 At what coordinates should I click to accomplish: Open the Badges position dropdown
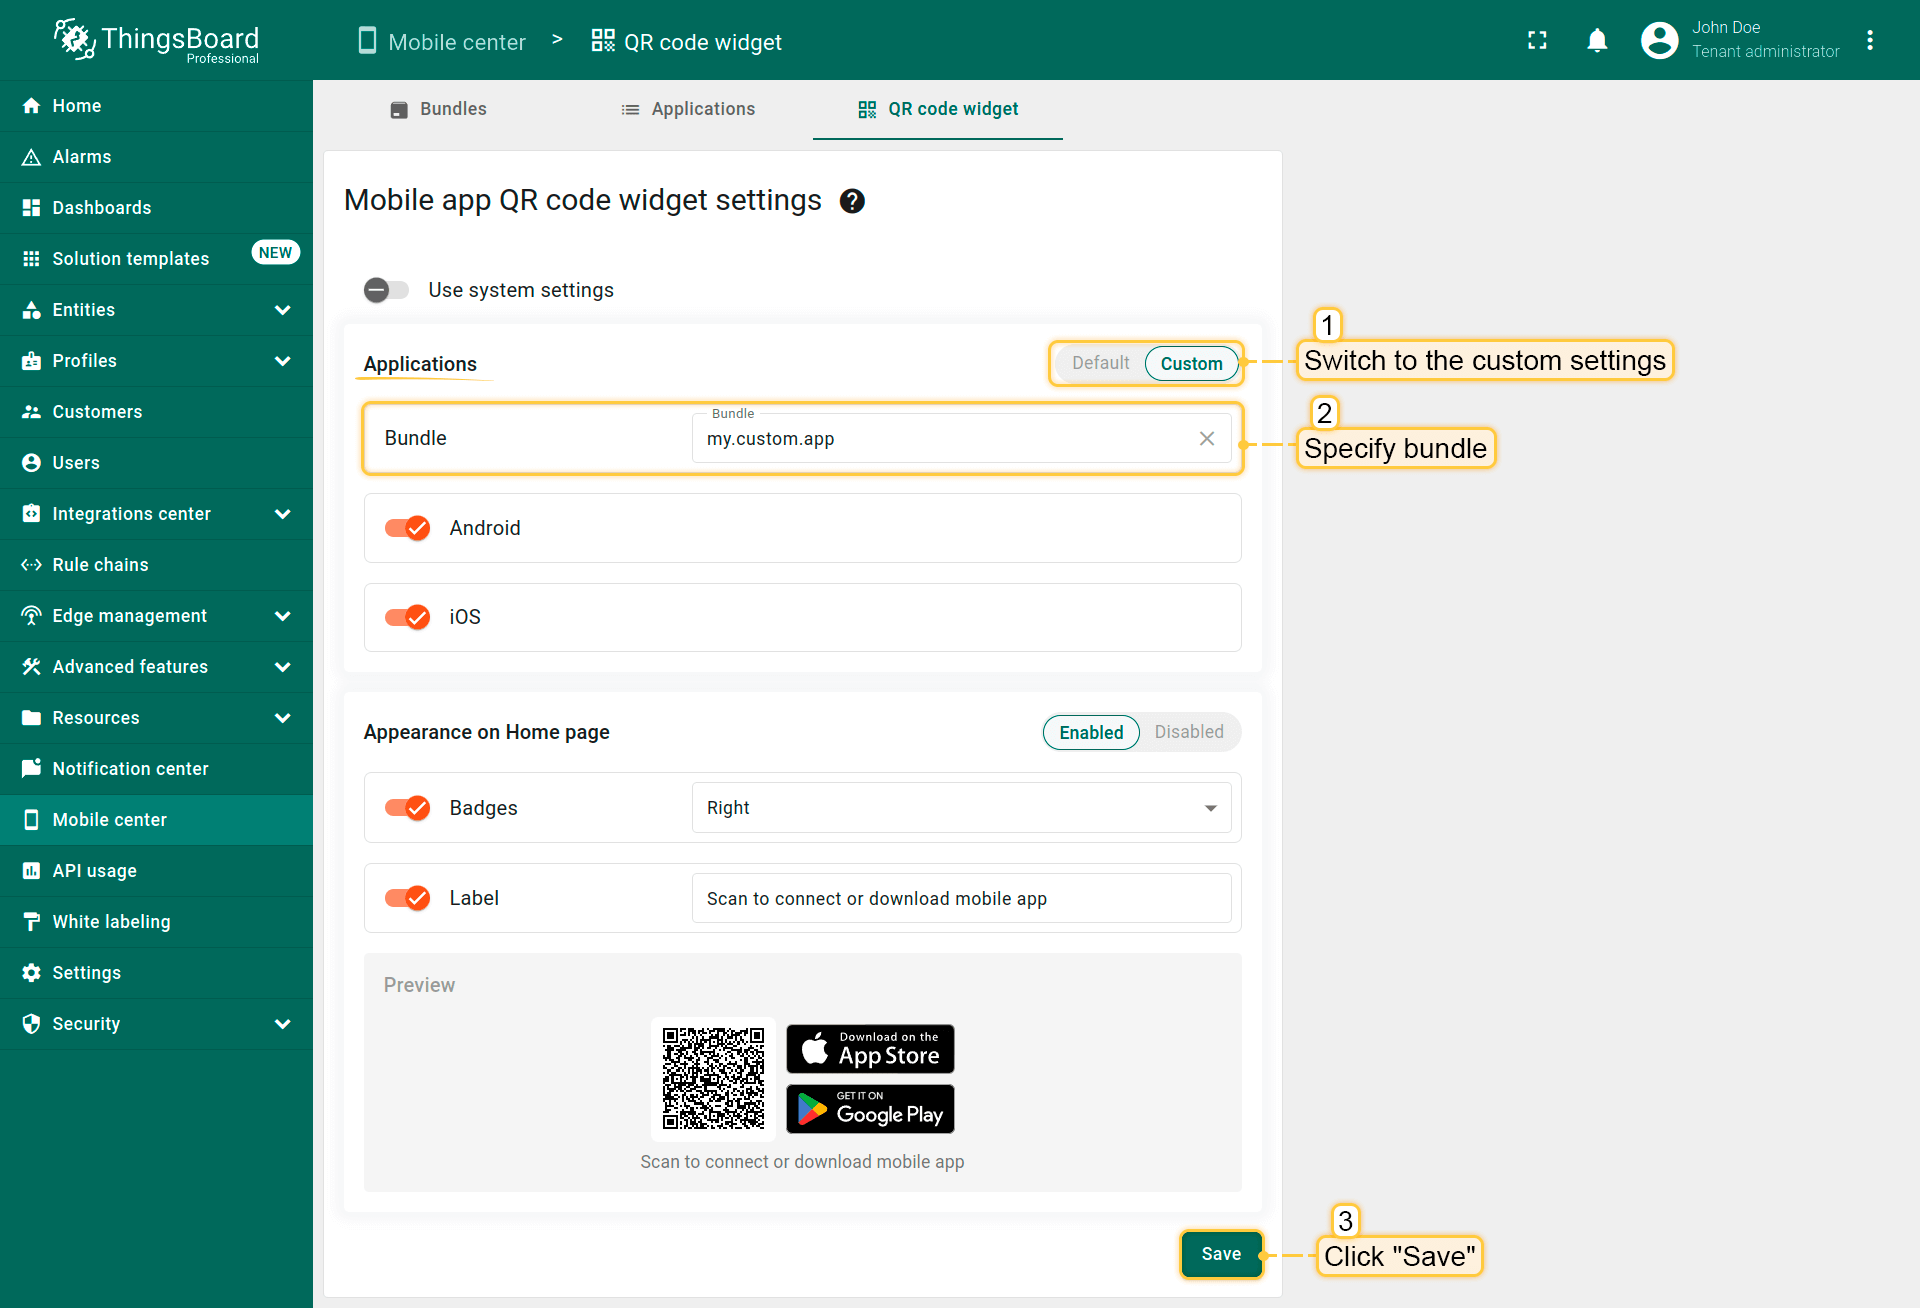(x=960, y=808)
